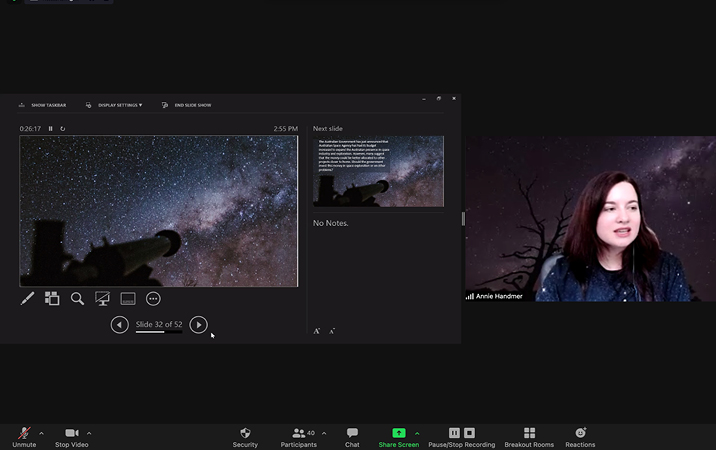Unmute the microphone in Zoom
This screenshot has height=450, width=716.
coord(24,437)
